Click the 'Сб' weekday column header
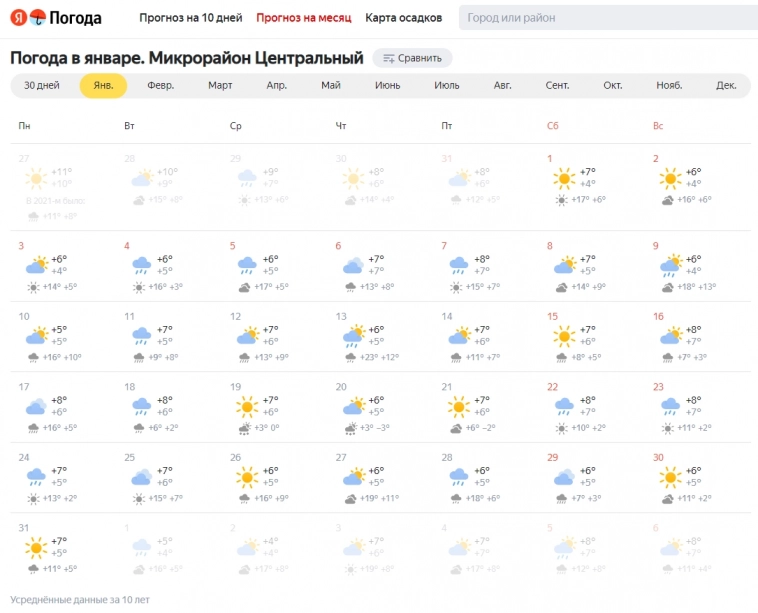The height and width of the screenshot is (613, 758). (x=553, y=126)
